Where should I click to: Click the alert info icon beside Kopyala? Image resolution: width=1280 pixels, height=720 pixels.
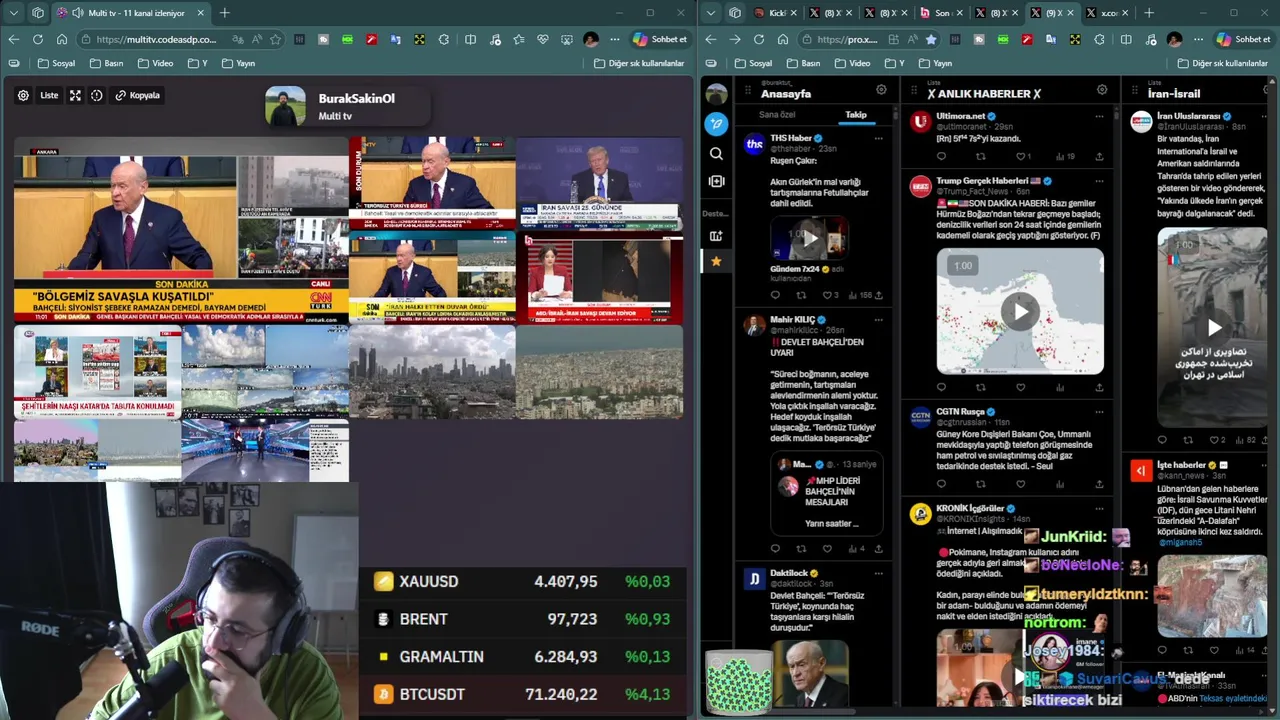tap(97, 96)
